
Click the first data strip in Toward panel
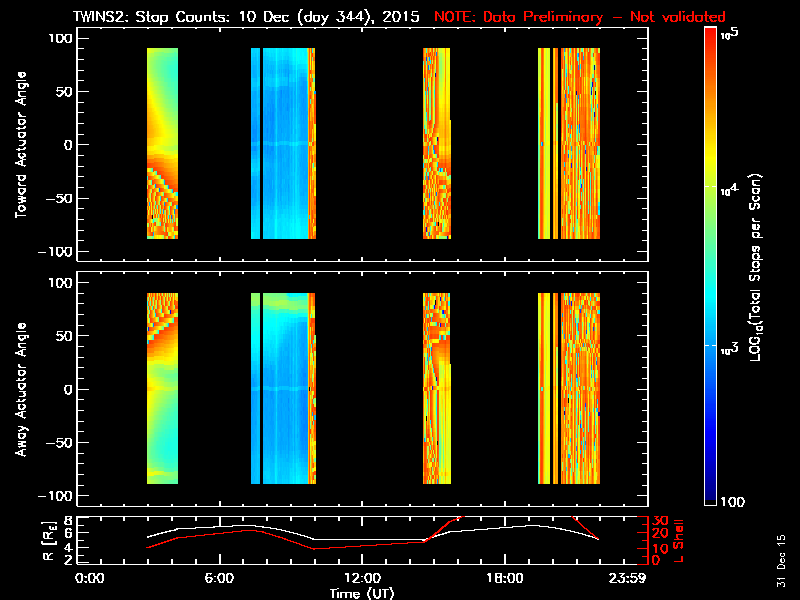pyautogui.click(x=162, y=144)
